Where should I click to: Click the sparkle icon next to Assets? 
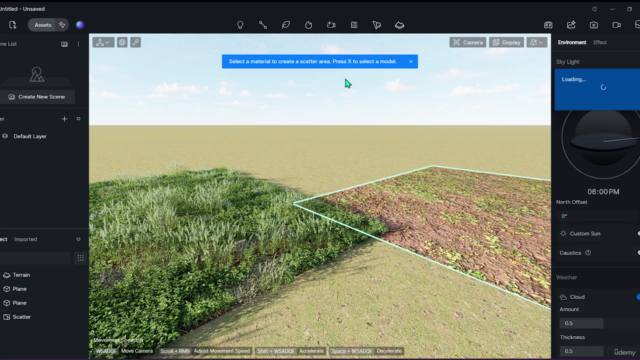tap(62, 25)
